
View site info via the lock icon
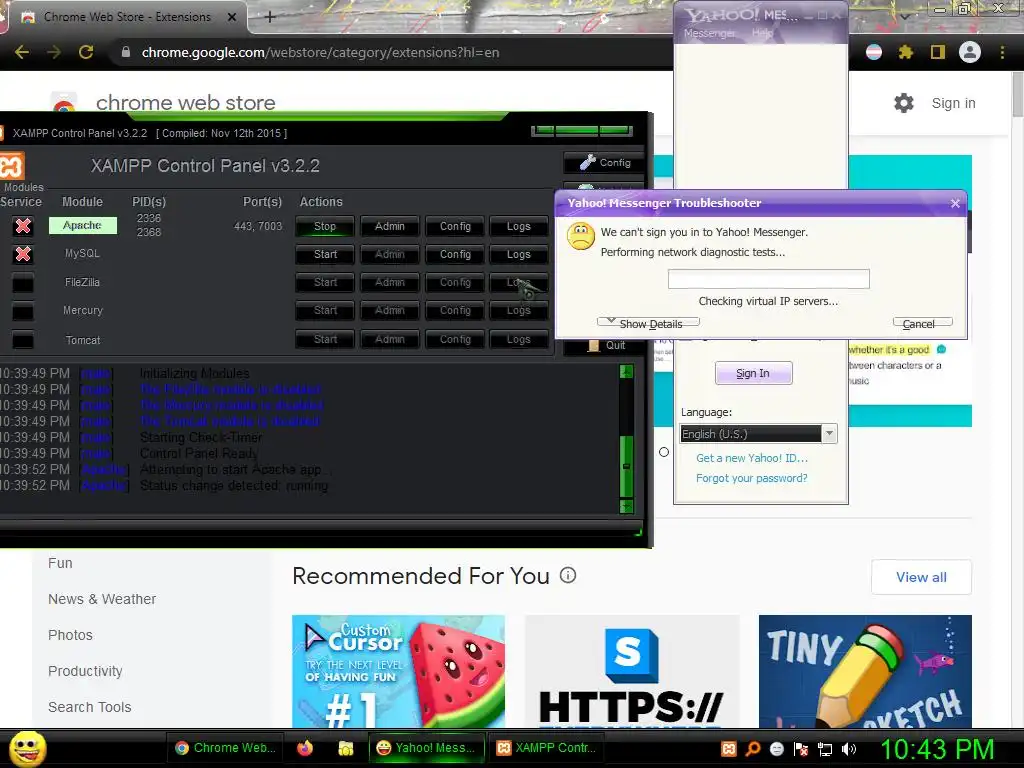(126, 52)
